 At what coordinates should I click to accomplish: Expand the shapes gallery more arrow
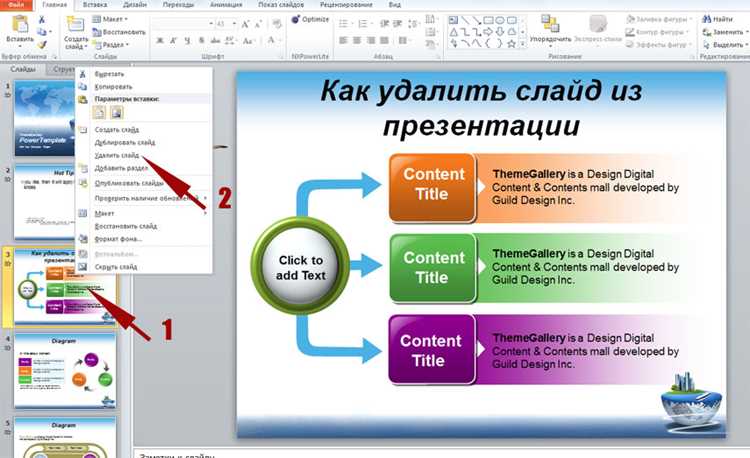(x=523, y=44)
